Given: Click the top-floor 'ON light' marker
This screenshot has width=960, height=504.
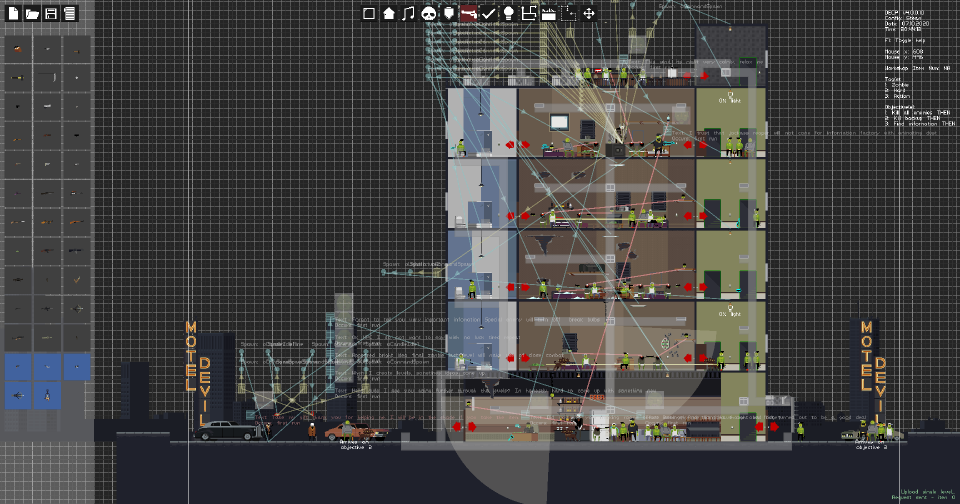Looking at the screenshot, I should tap(730, 98).
